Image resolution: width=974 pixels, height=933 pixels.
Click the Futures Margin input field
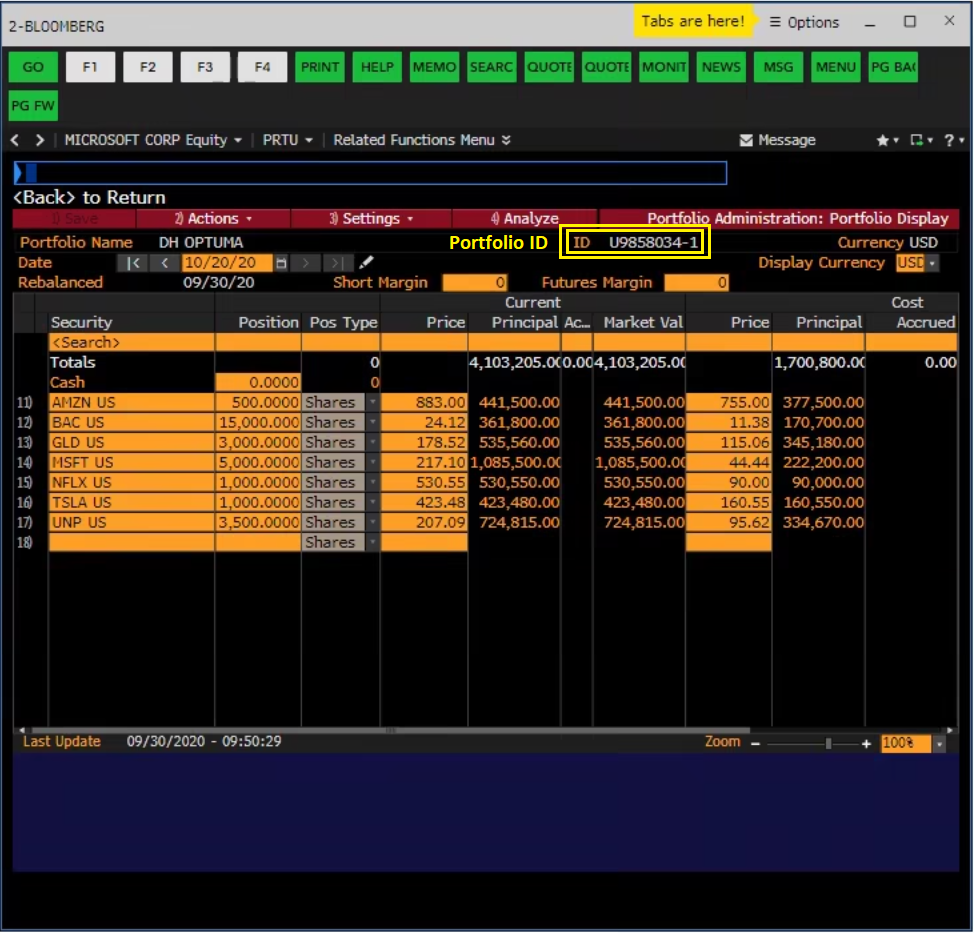[696, 283]
